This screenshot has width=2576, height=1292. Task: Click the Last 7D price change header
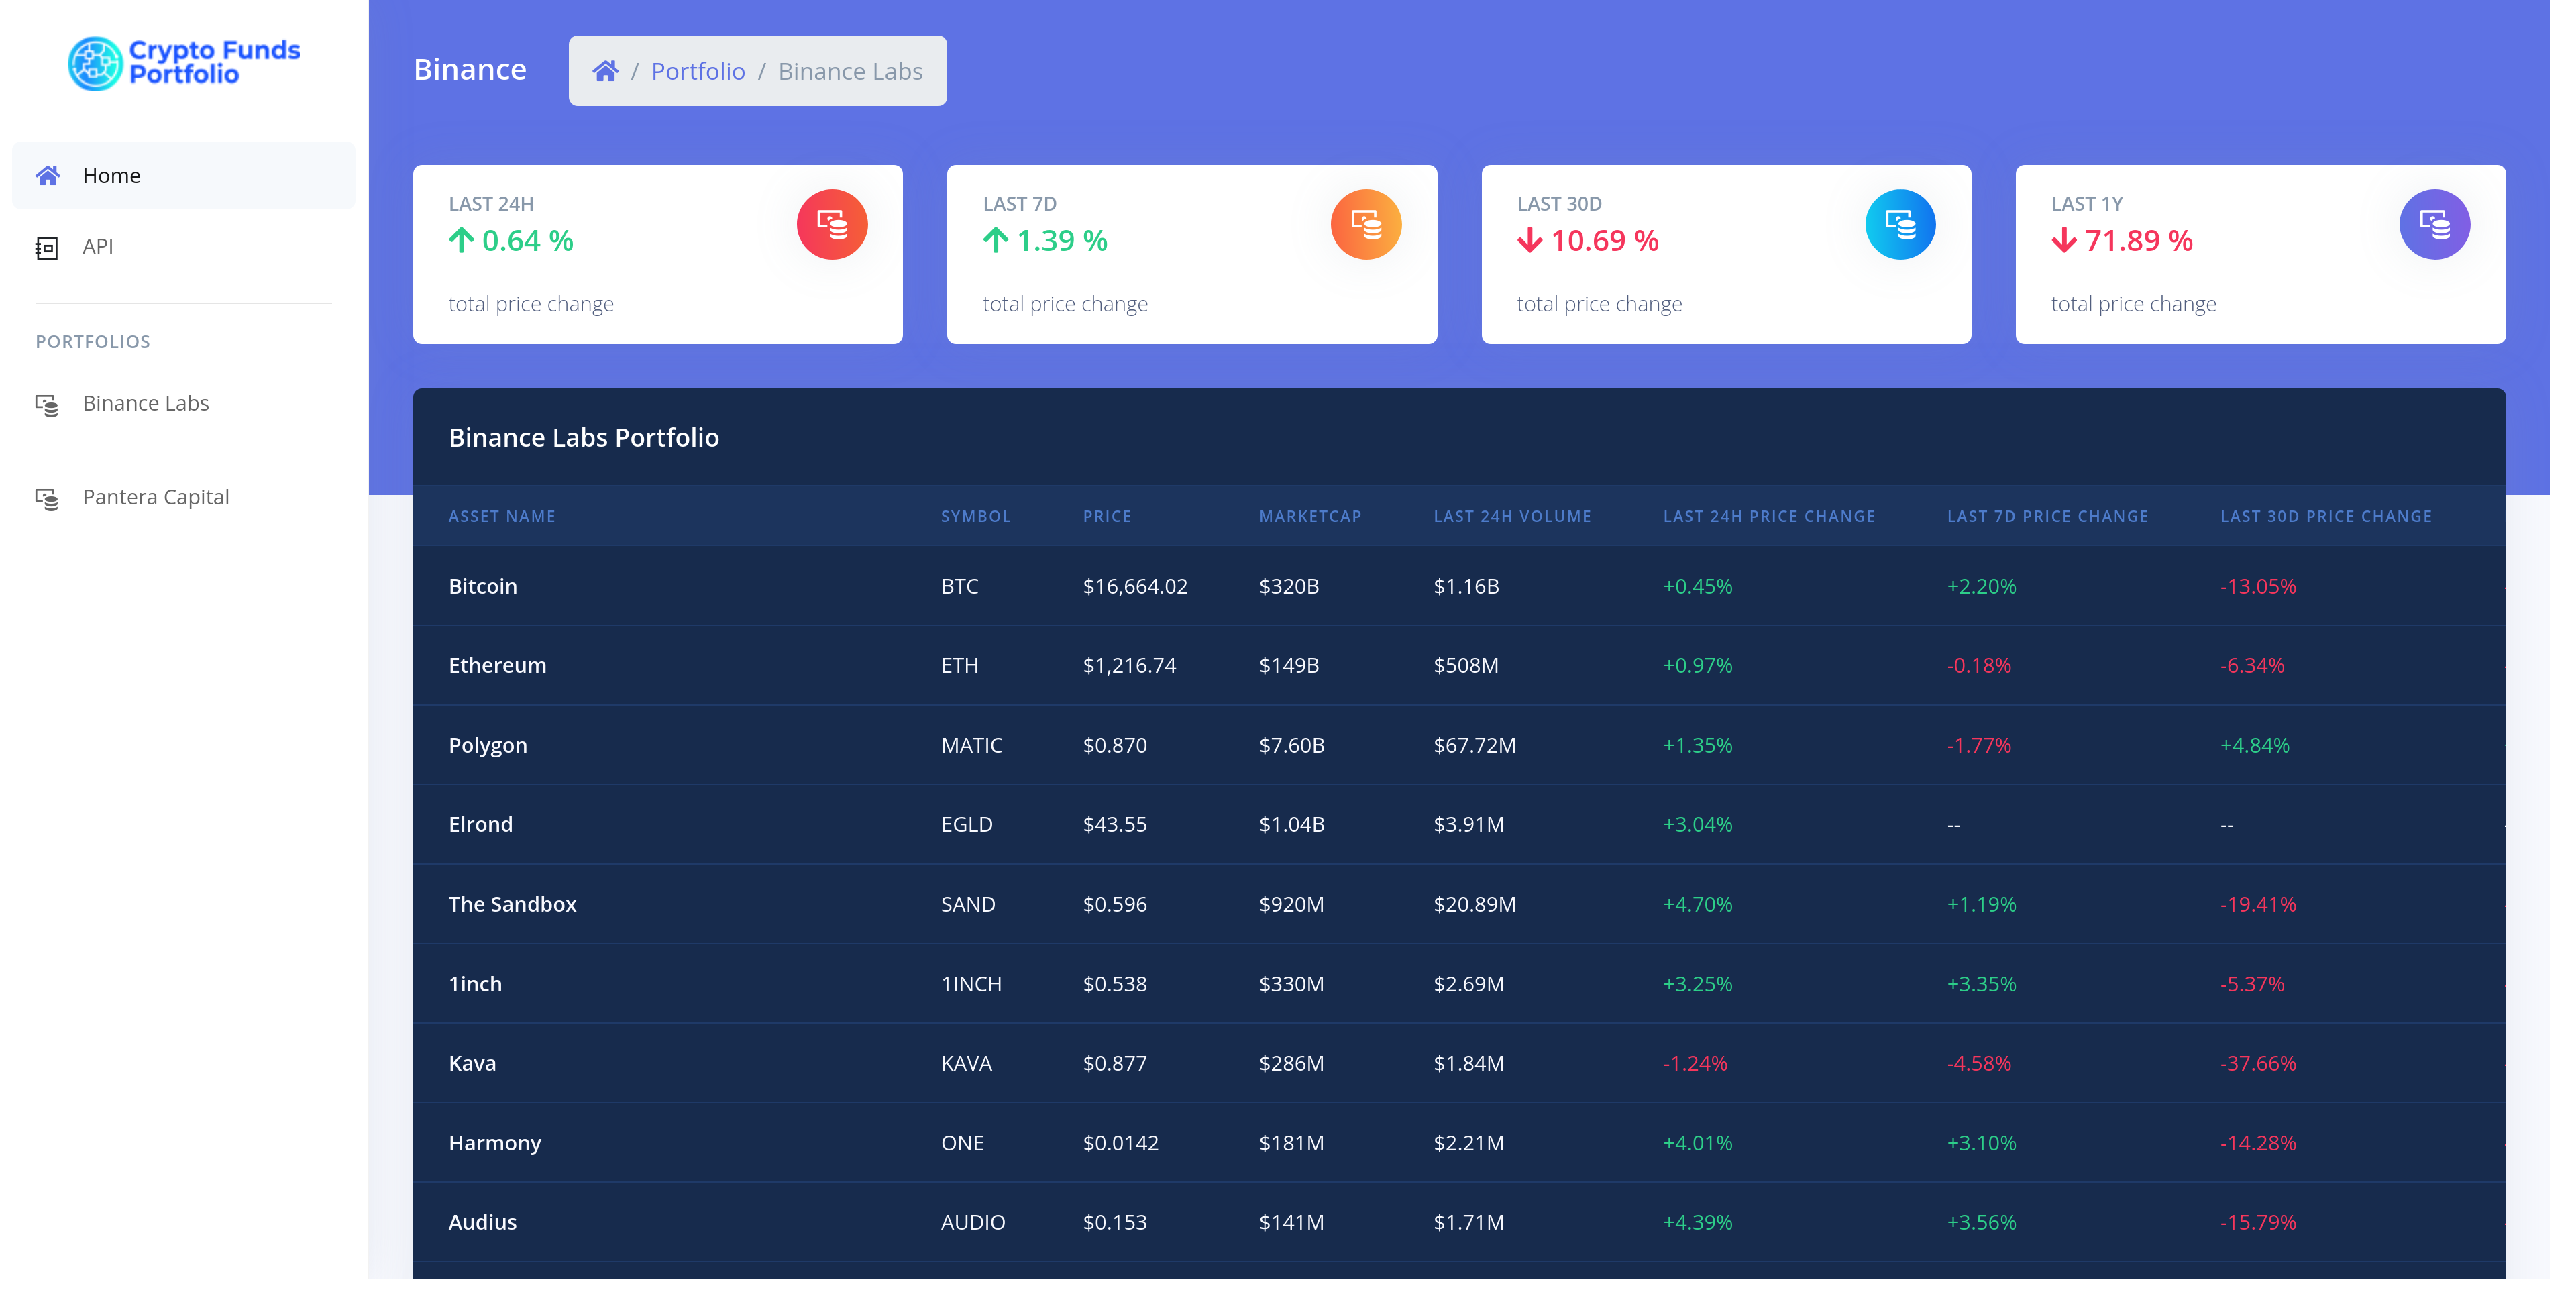click(x=2047, y=516)
